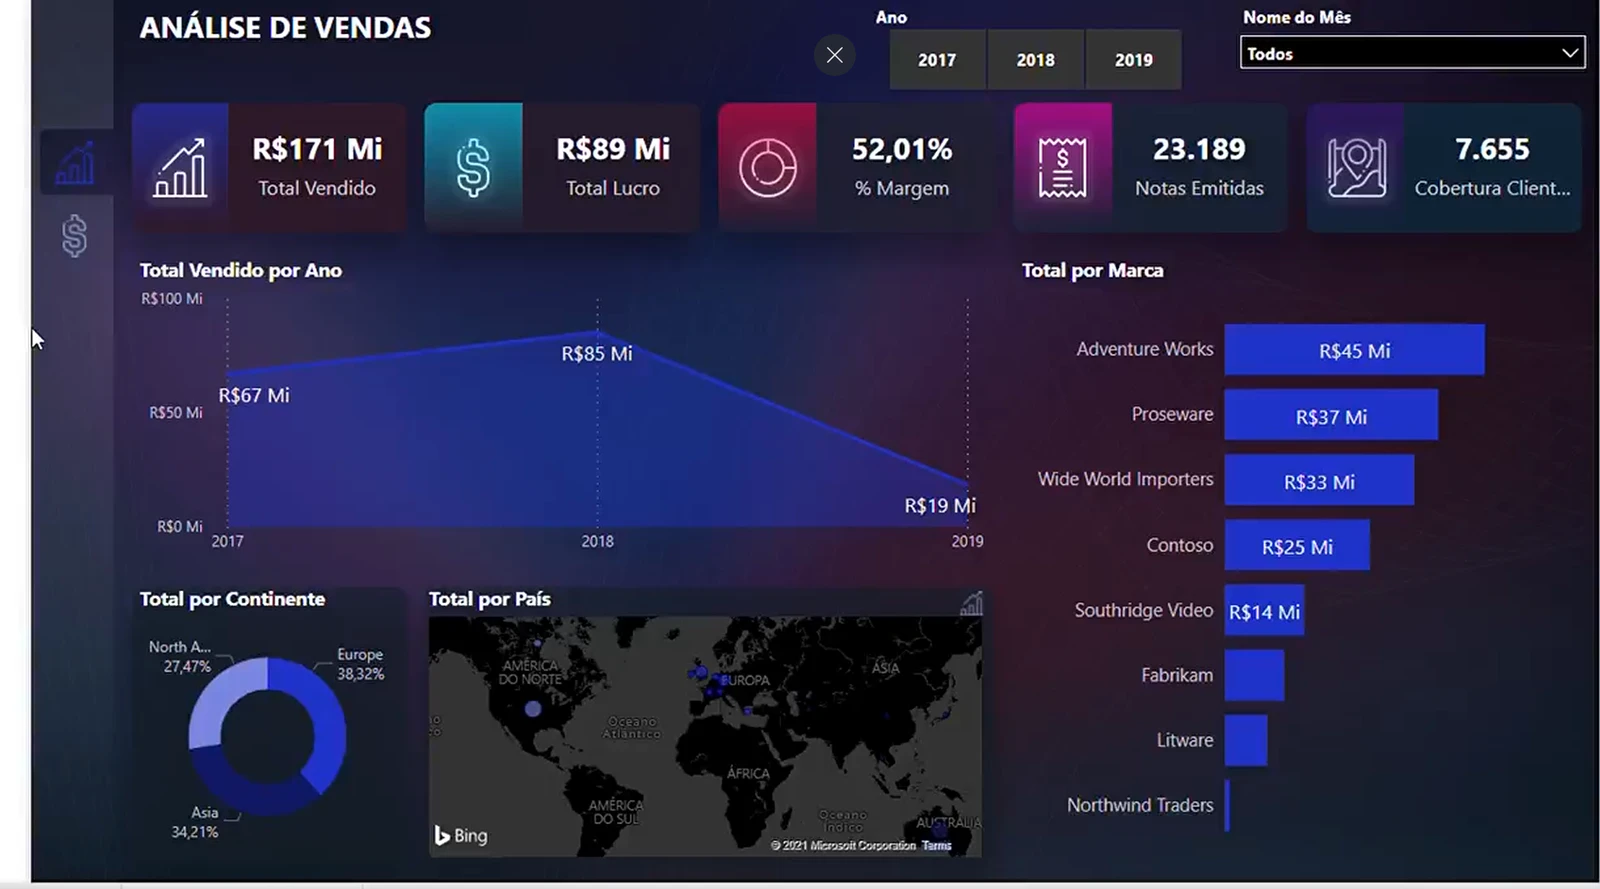Click the % Margem donut icon
1600x889 pixels.
tap(767, 167)
